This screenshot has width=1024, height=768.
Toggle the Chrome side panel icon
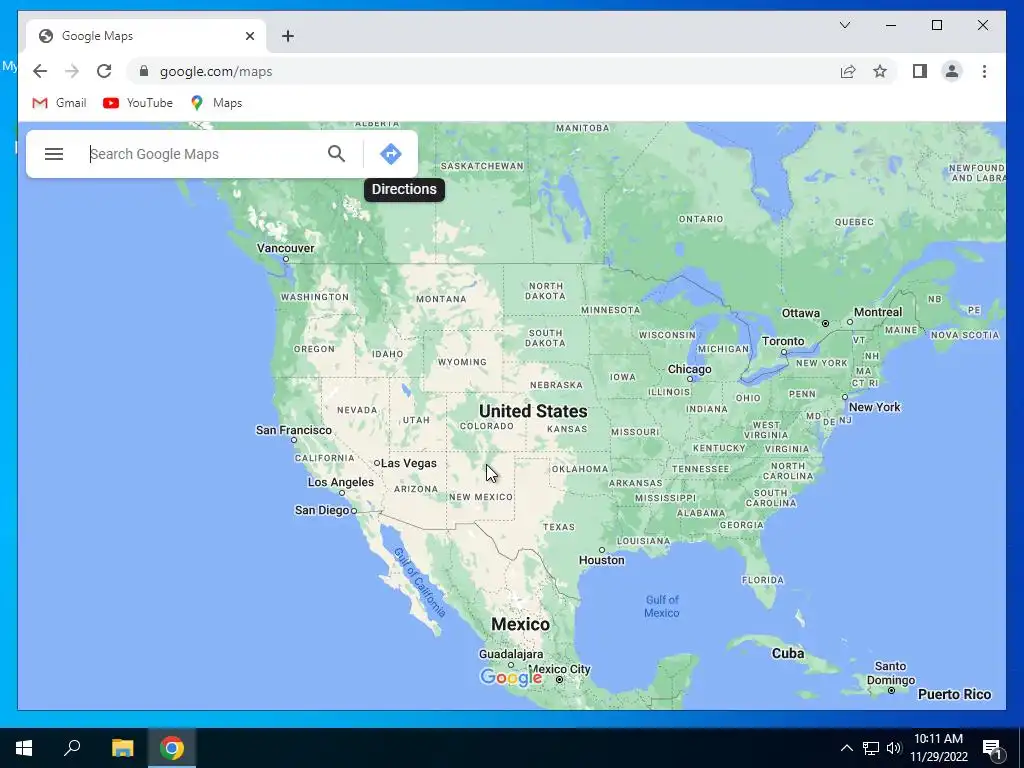[920, 71]
